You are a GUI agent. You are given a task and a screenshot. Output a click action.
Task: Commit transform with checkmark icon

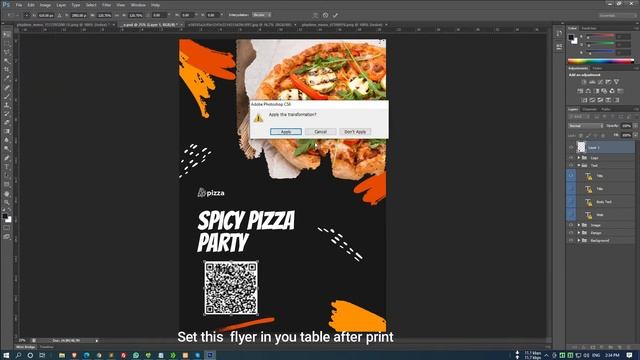coord(335,15)
